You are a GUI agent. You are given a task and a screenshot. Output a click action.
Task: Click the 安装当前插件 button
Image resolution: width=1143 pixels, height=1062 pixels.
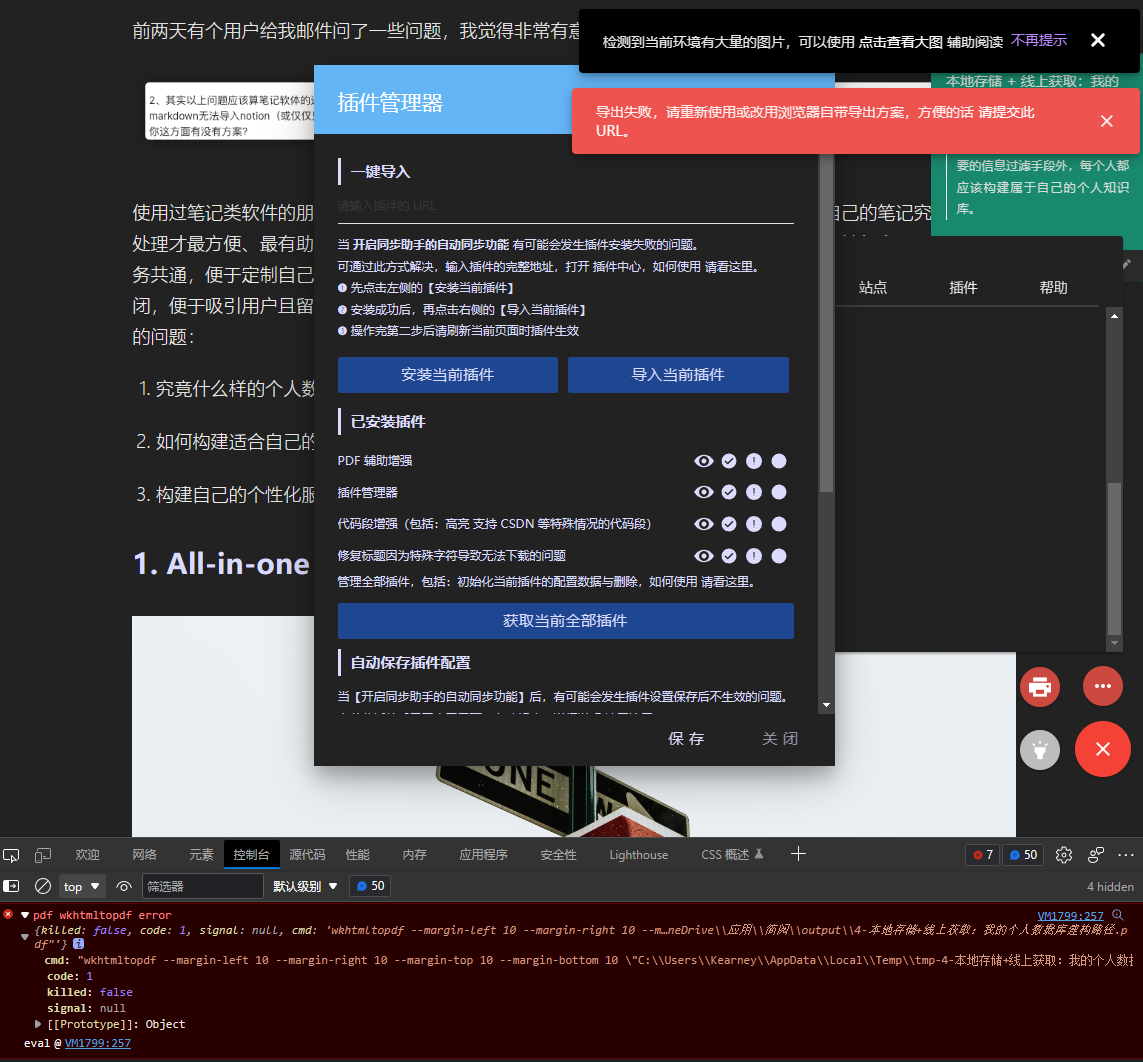click(447, 375)
